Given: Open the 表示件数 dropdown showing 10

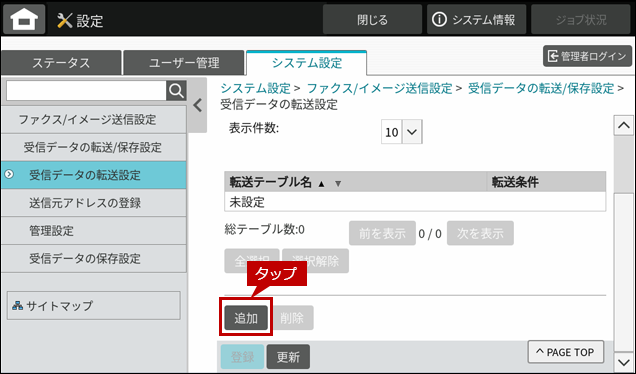Looking at the screenshot, I should click(x=402, y=132).
